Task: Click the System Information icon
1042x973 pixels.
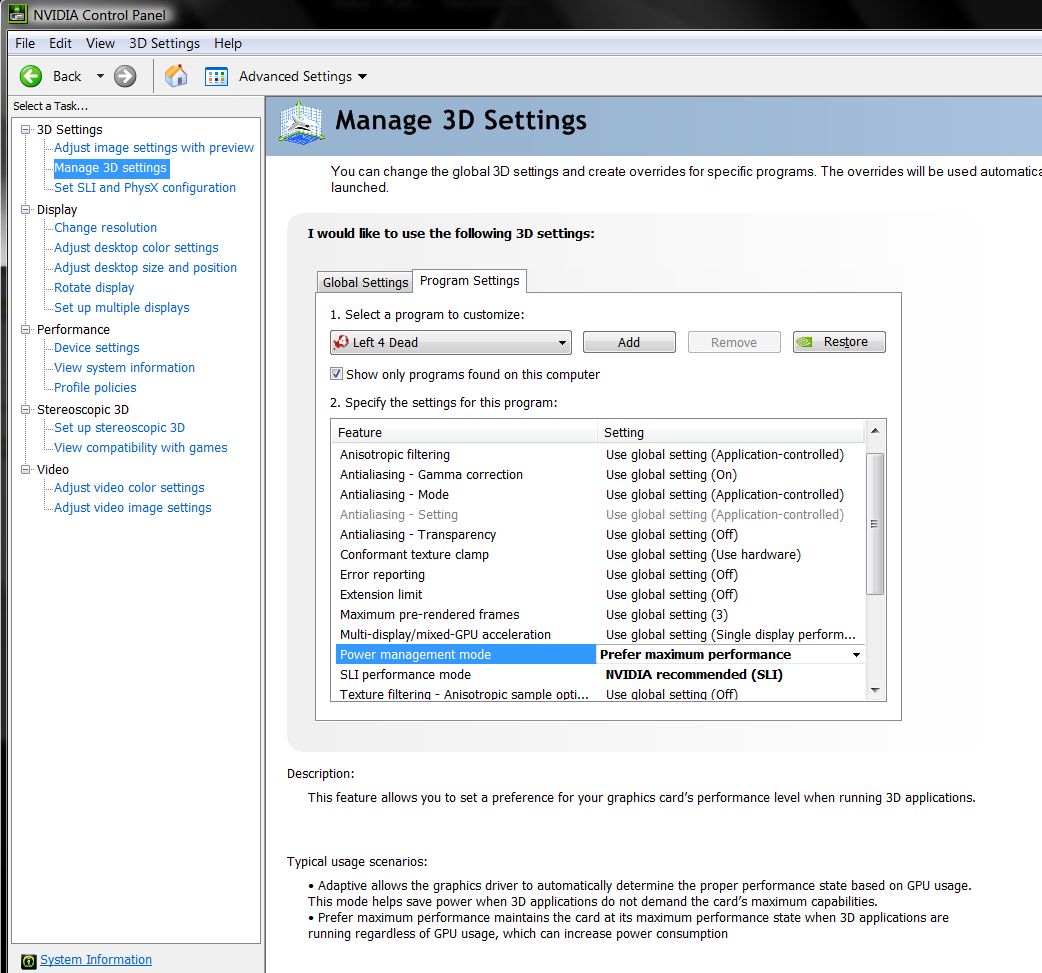Action: [29, 960]
